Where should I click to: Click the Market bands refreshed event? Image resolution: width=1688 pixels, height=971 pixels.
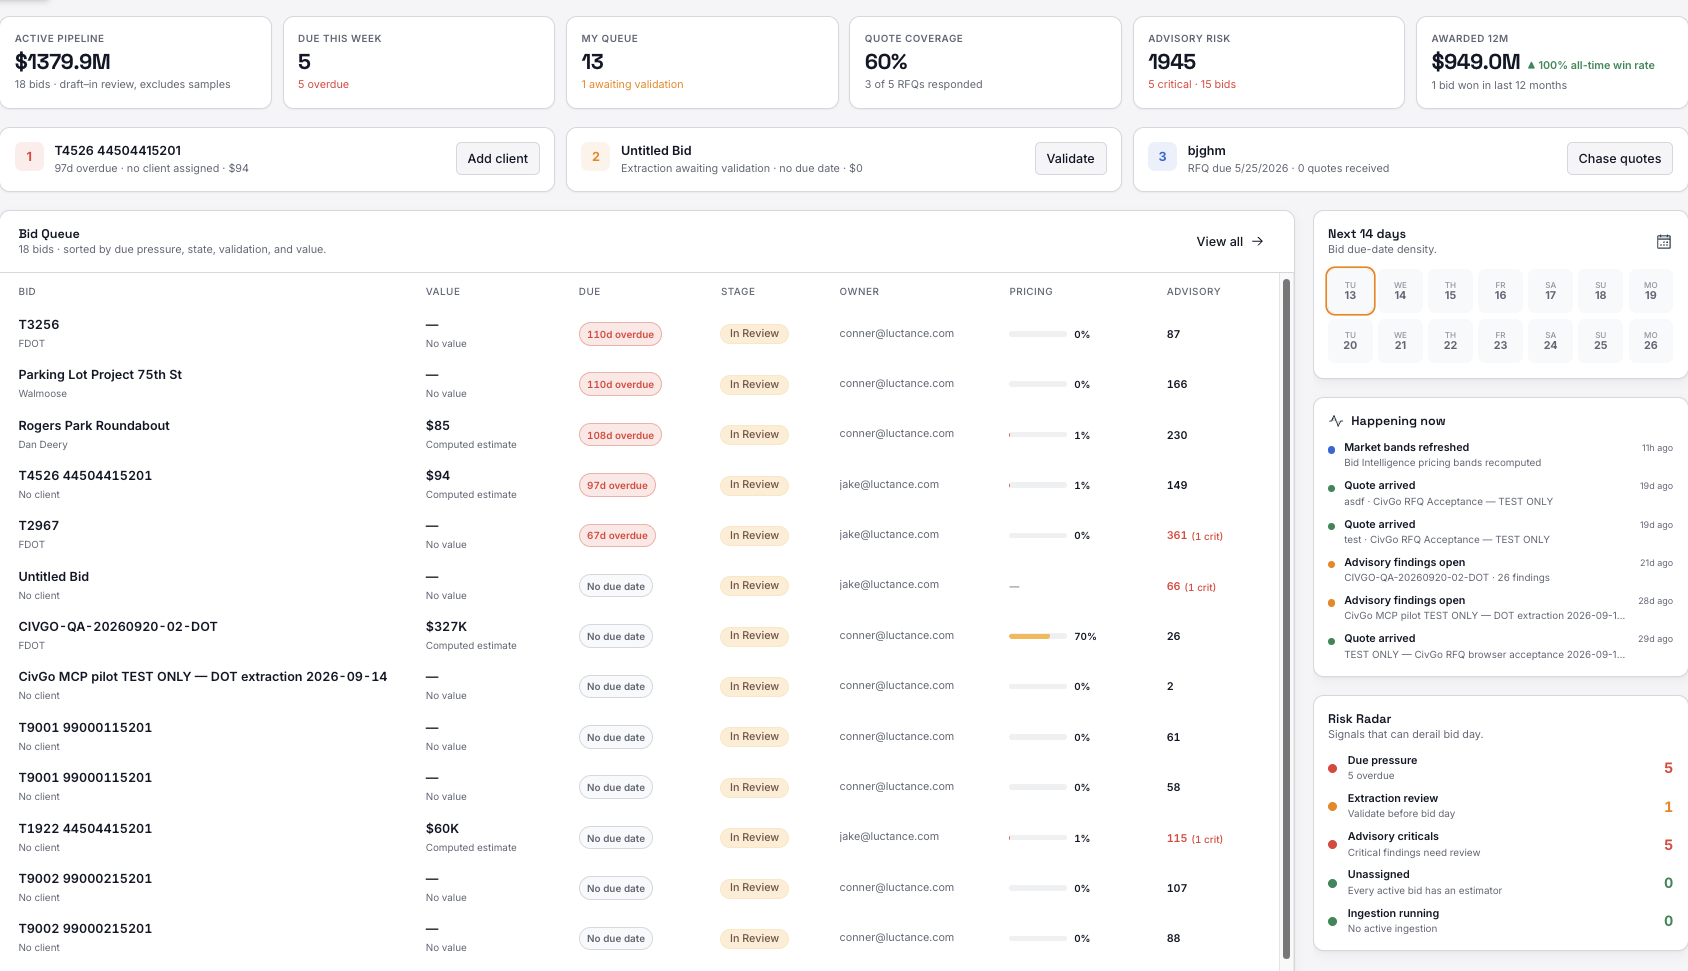click(1499, 455)
